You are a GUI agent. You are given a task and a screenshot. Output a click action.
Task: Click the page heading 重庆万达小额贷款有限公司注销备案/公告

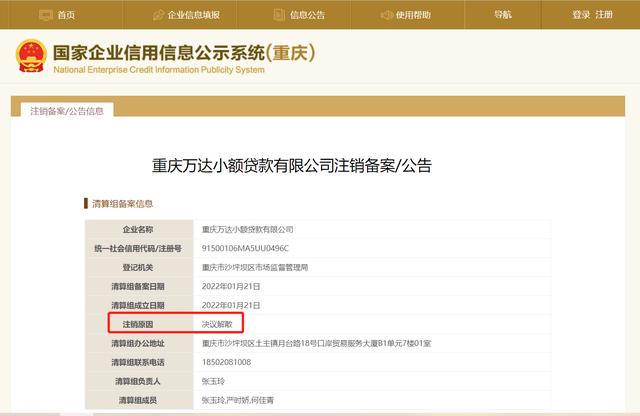click(x=292, y=166)
